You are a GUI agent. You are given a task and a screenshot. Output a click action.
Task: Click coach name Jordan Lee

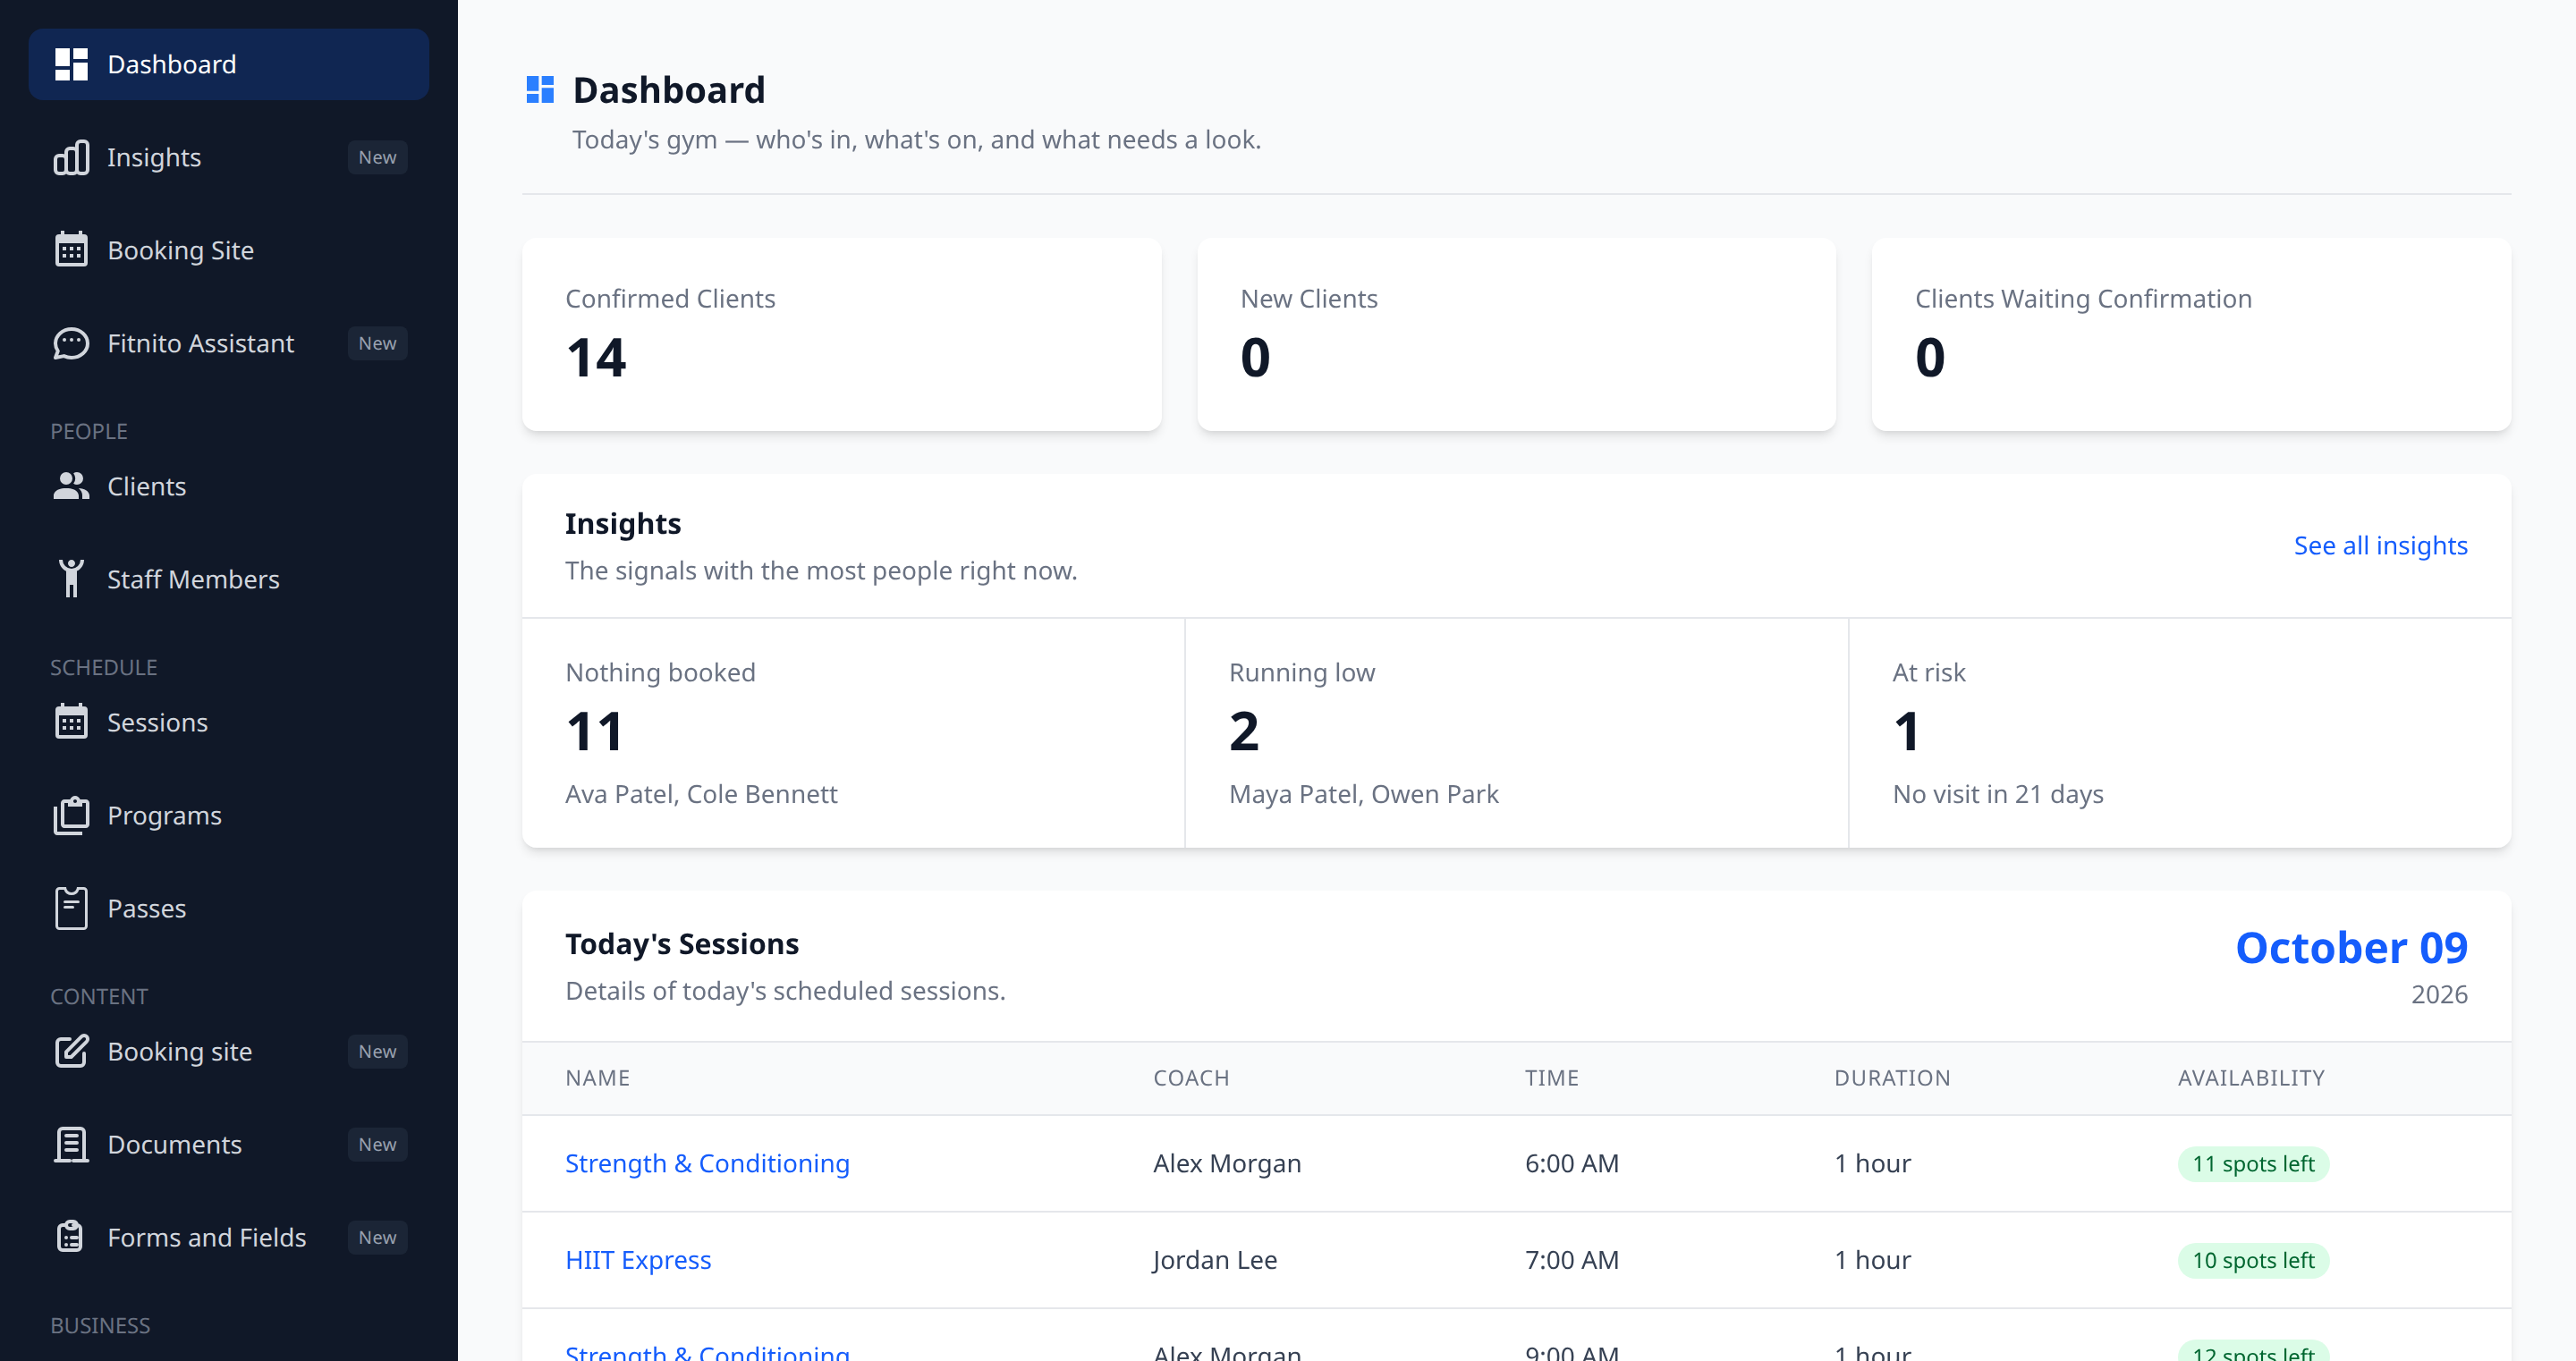pos(1214,1259)
